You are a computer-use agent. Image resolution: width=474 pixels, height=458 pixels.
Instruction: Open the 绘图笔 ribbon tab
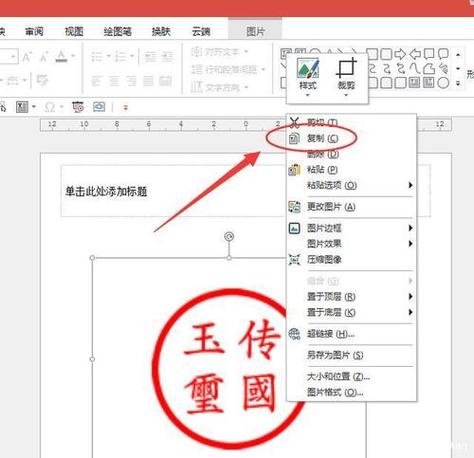point(118,31)
